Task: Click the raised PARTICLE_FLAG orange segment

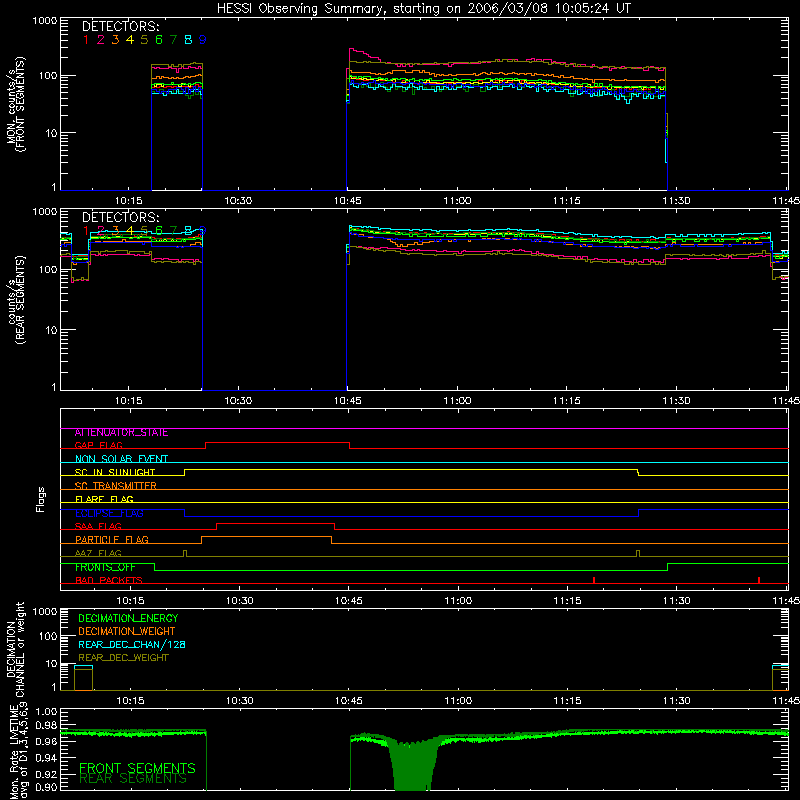Action: (x=266, y=537)
